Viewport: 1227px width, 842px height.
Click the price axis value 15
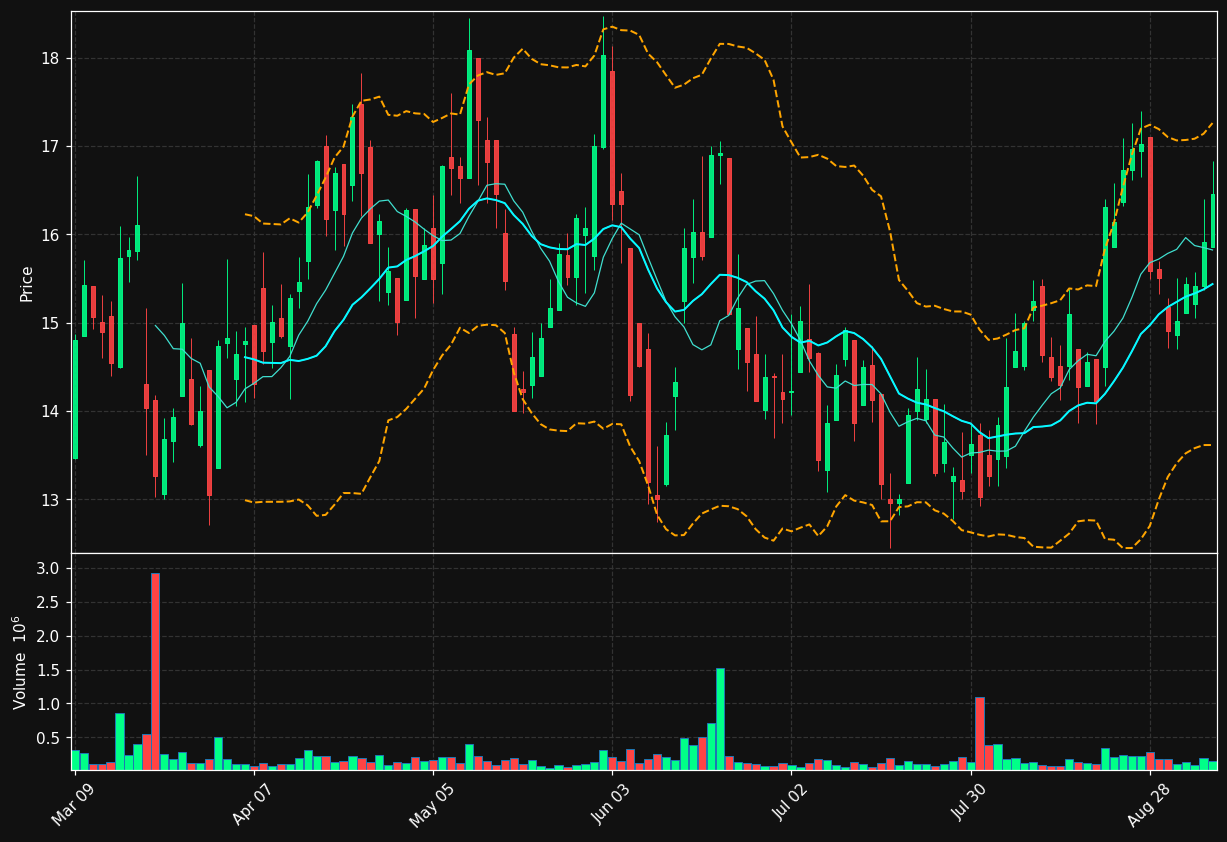tap(50, 323)
